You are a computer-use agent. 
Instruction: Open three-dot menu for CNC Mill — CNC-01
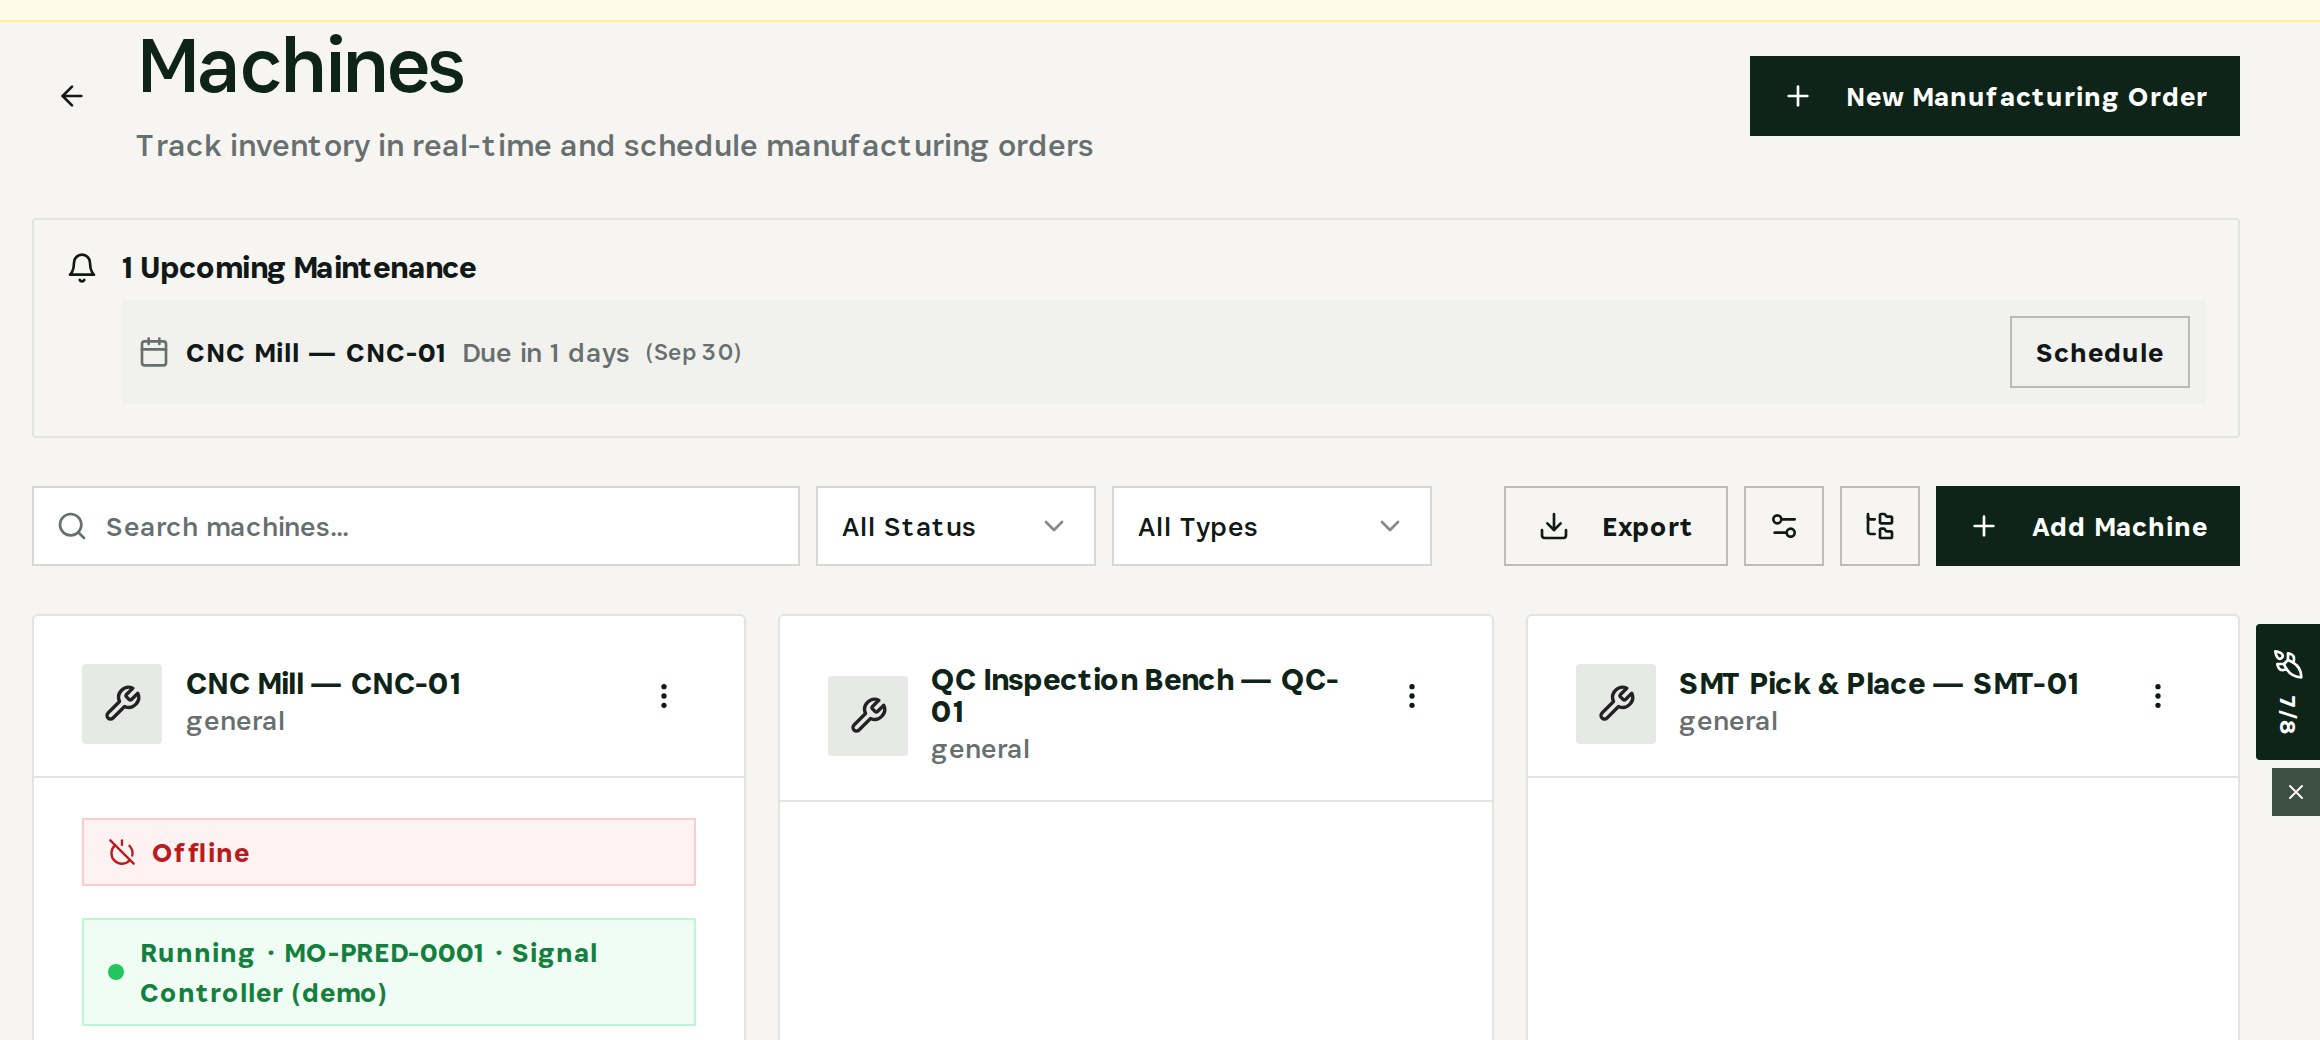(664, 696)
